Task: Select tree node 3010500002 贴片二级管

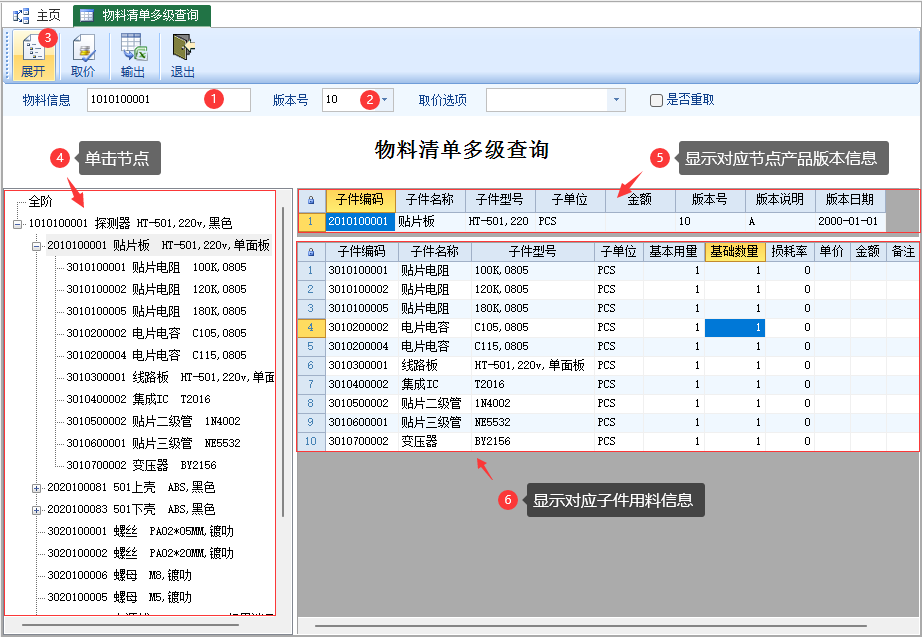Action: pos(153,421)
